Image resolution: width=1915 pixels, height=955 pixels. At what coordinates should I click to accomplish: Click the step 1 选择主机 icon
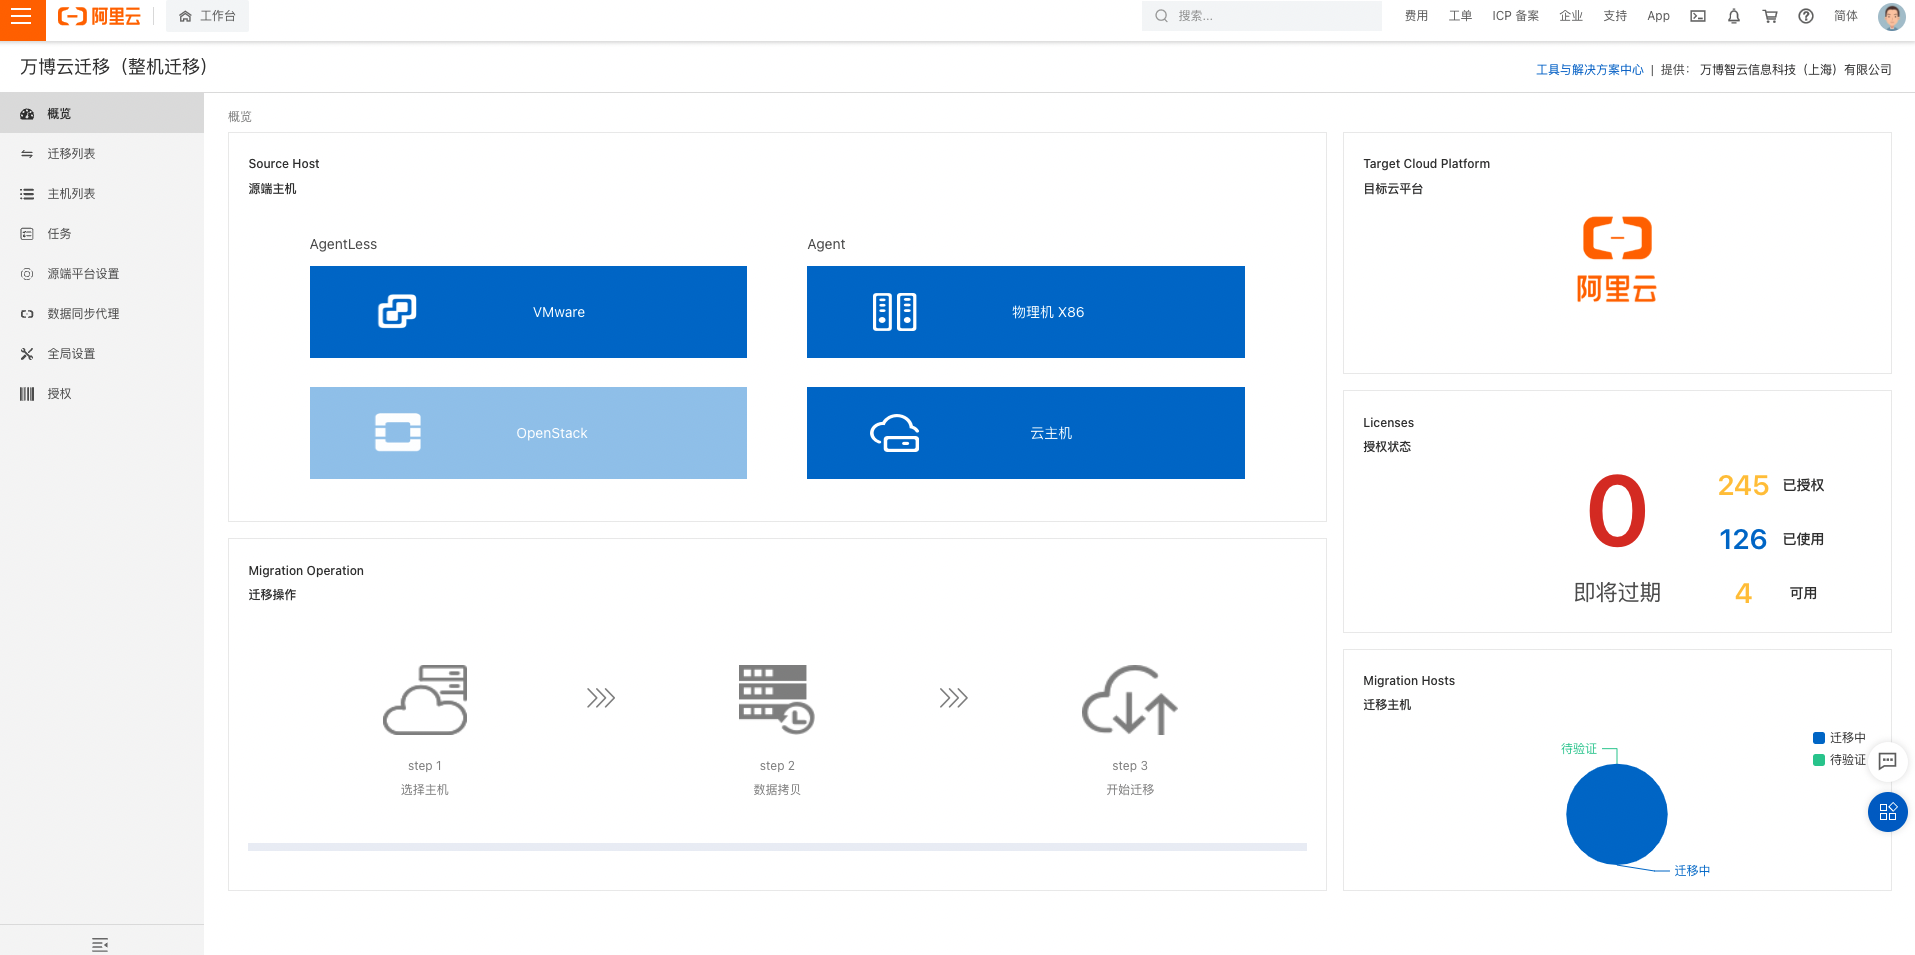pos(425,699)
